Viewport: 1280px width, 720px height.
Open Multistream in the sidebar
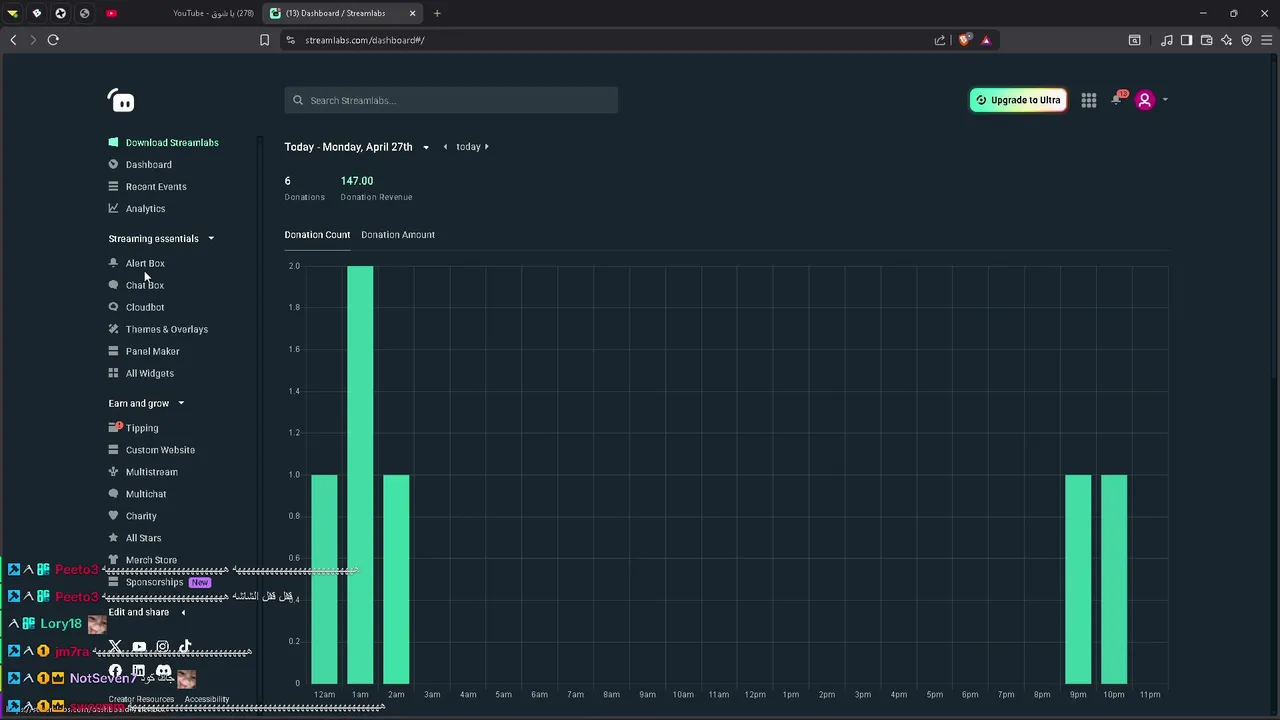point(143,472)
